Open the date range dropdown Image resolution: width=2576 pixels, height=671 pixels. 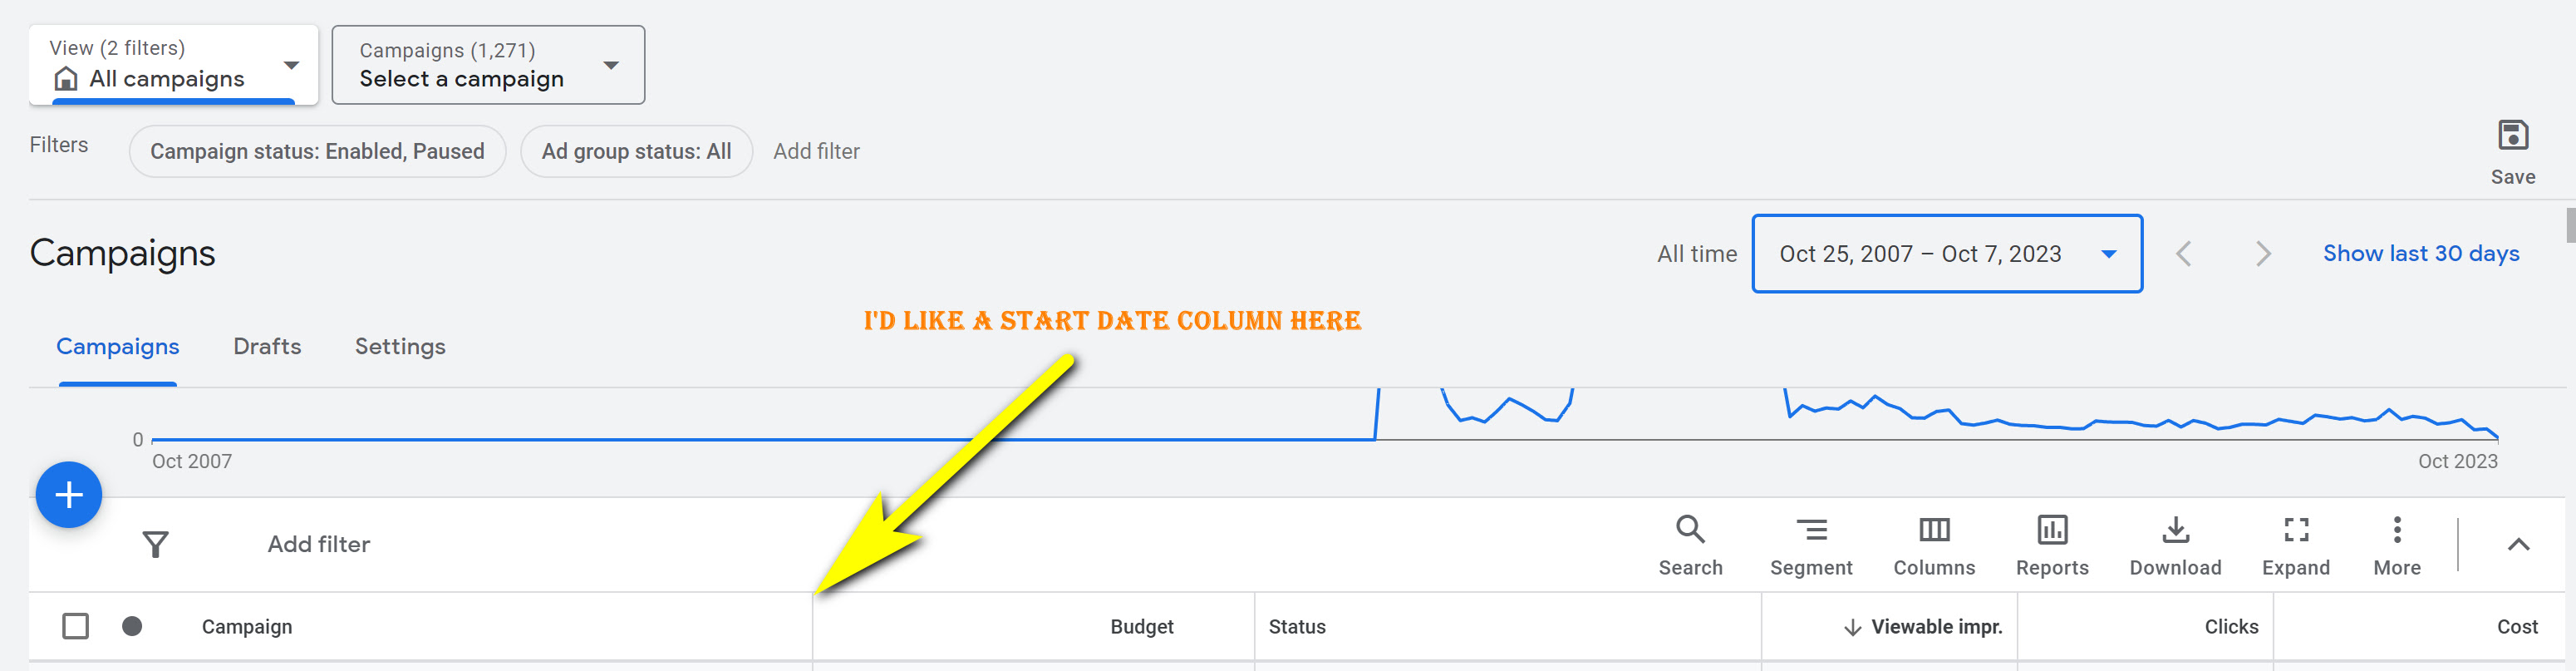[1946, 254]
